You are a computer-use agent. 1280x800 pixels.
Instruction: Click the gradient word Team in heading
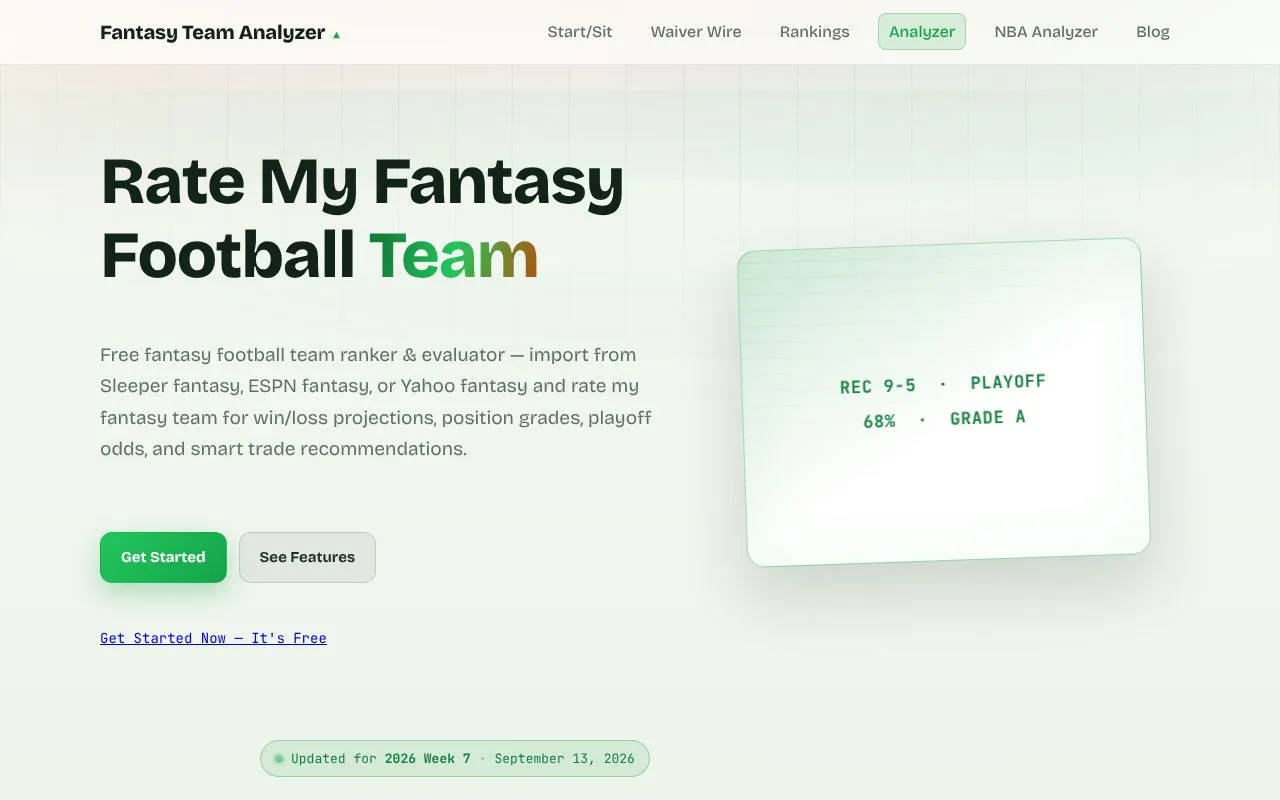point(453,254)
